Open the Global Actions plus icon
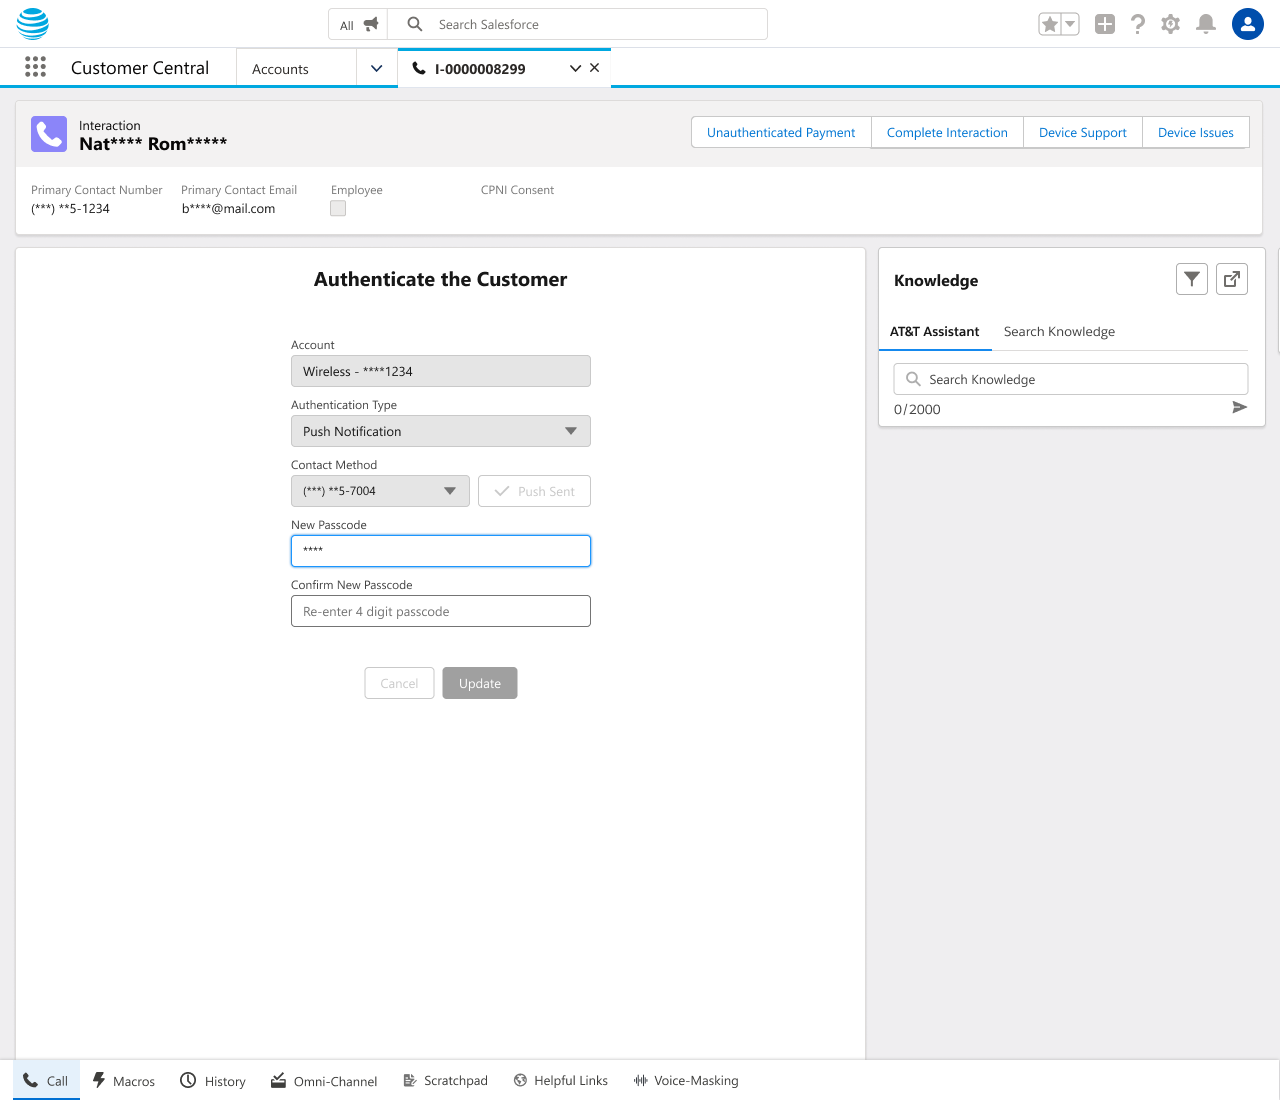 [1105, 24]
